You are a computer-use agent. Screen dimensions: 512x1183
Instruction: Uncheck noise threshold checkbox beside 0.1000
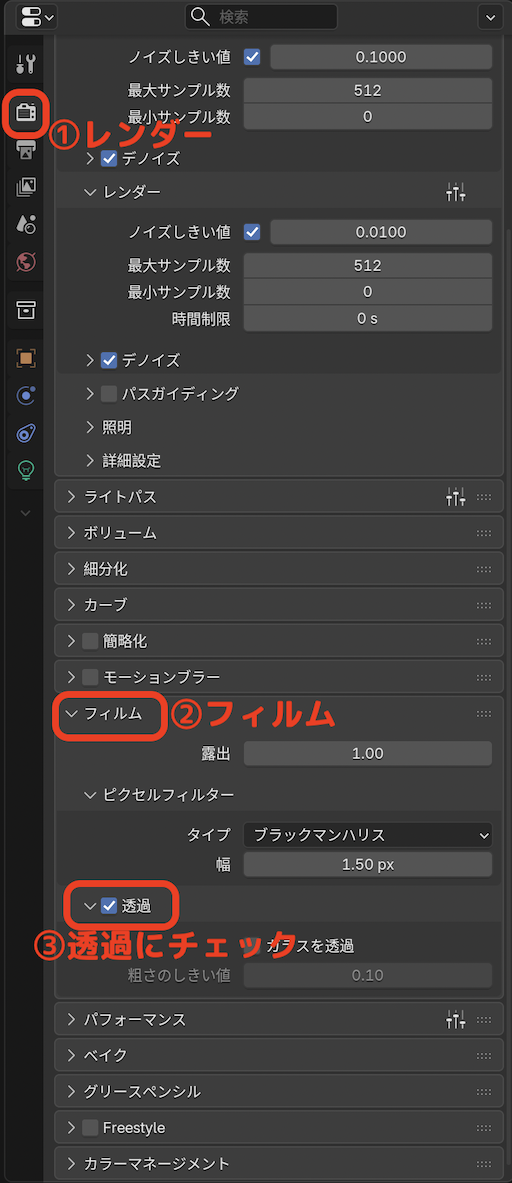click(252, 57)
